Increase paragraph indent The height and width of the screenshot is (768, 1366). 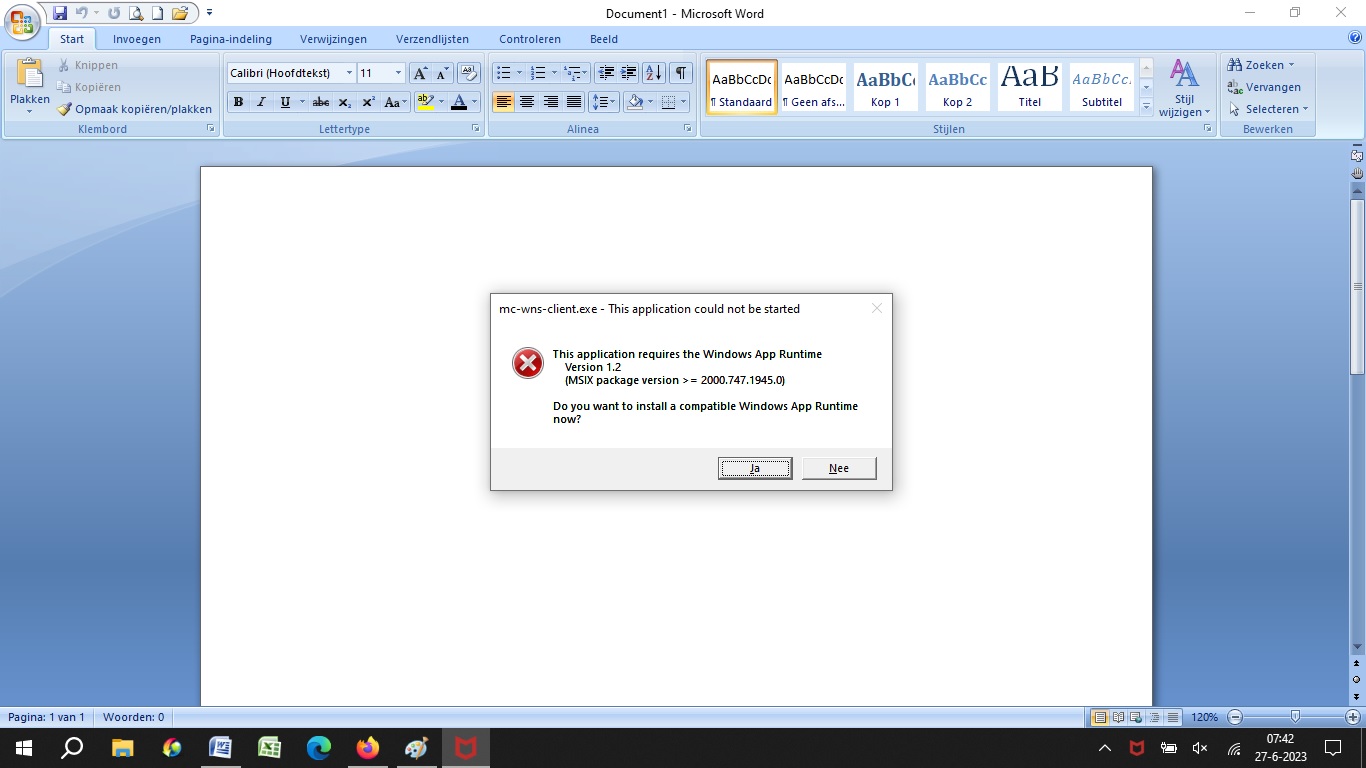(x=628, y=73)
